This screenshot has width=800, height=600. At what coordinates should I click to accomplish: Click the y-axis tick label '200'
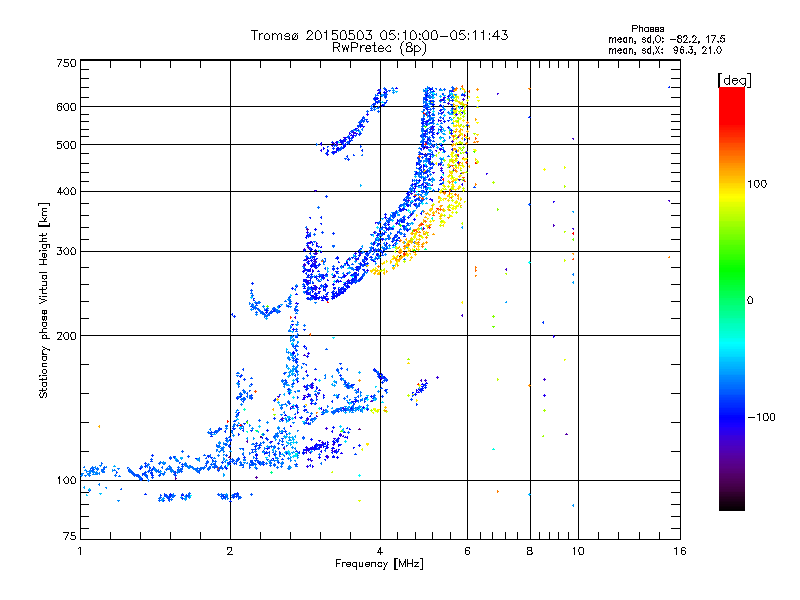tap(66, 336)
